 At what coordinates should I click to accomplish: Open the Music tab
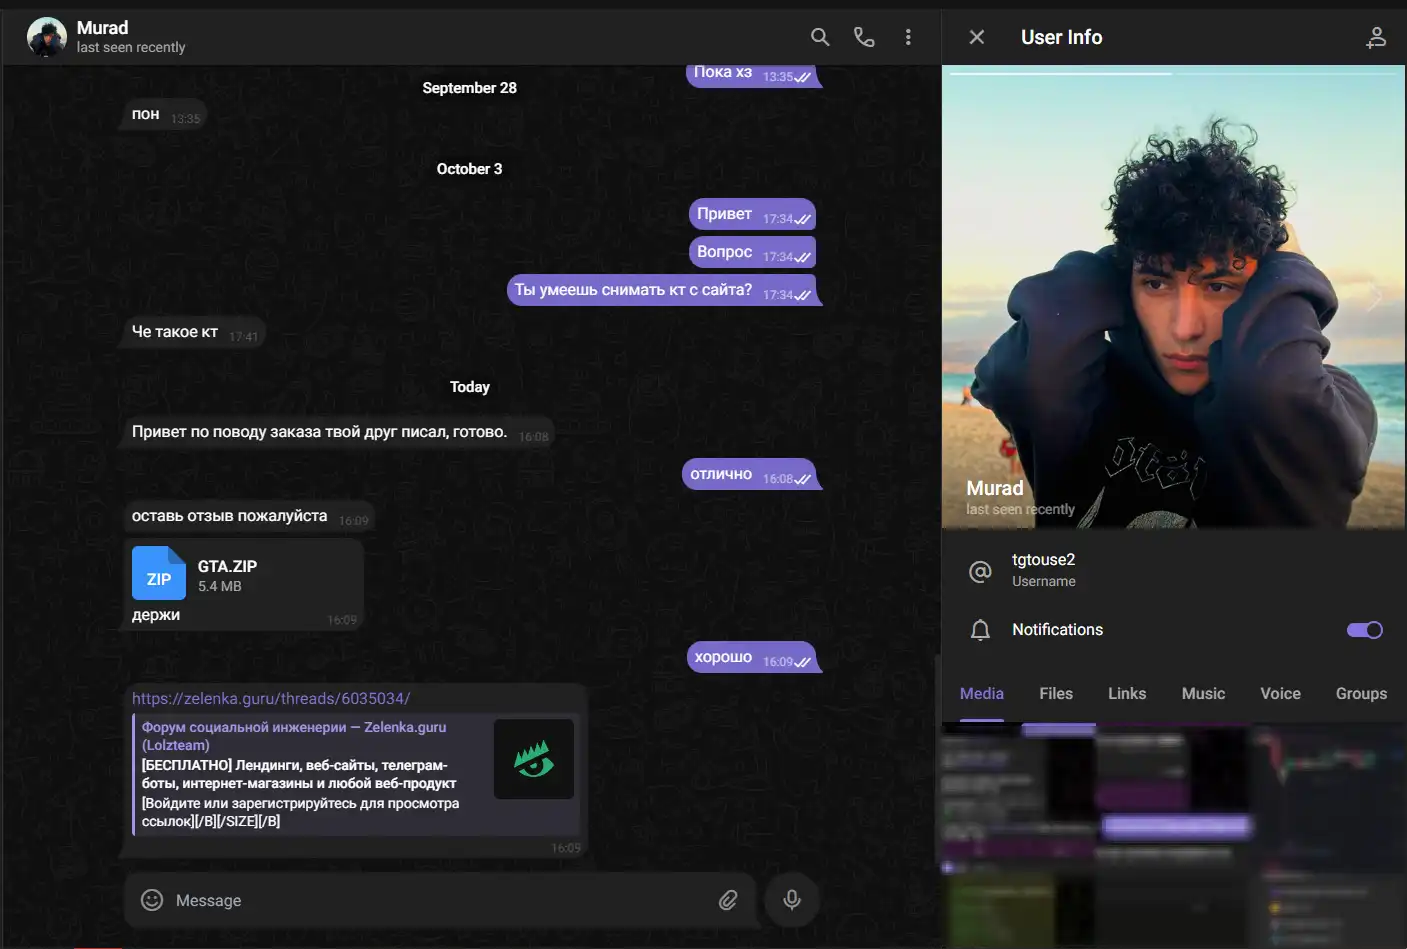1203,694
